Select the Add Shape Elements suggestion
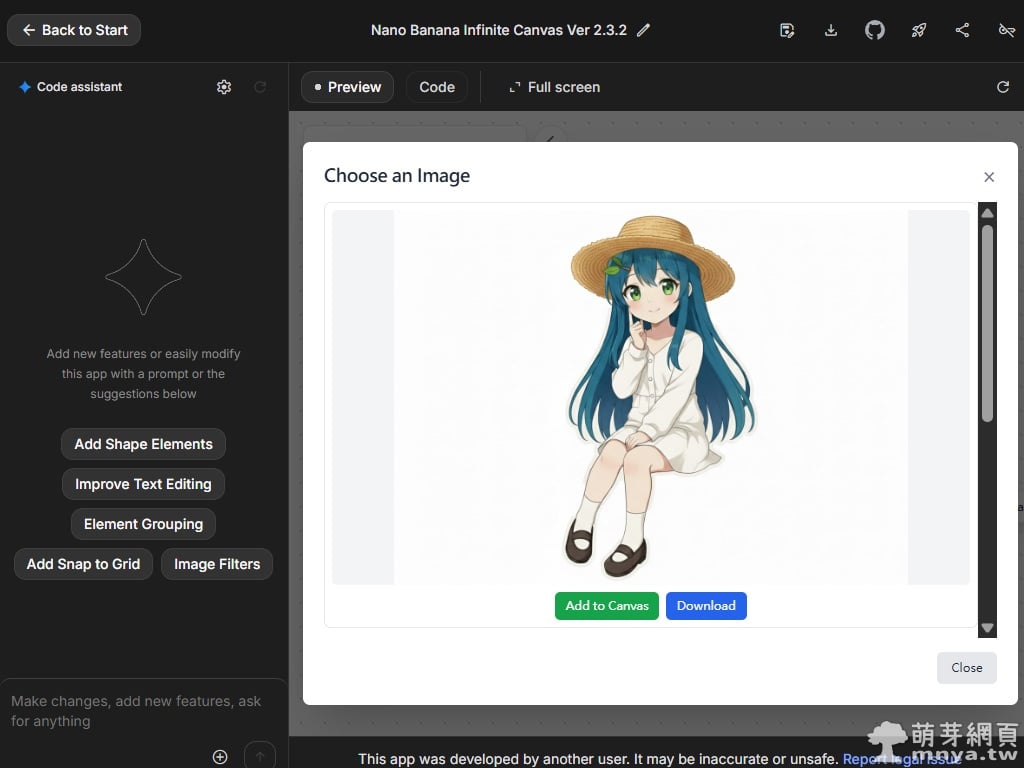Image resolution: width=1024 pixels, height=768 pixels. point(143,444)
